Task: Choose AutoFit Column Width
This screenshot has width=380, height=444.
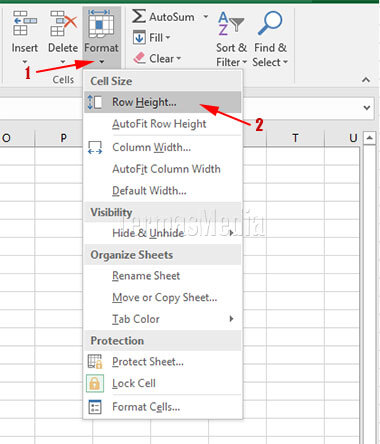Action: [x=163, y=169]
